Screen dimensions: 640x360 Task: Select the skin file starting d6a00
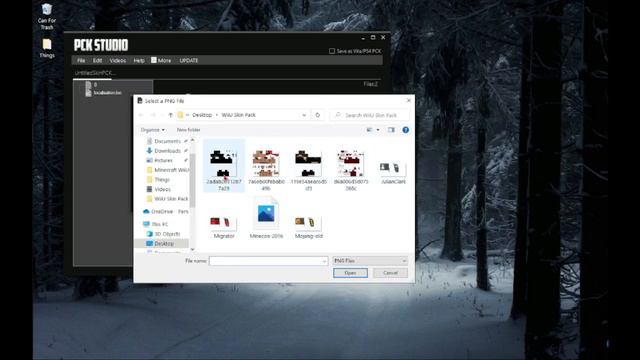(351, 169)
